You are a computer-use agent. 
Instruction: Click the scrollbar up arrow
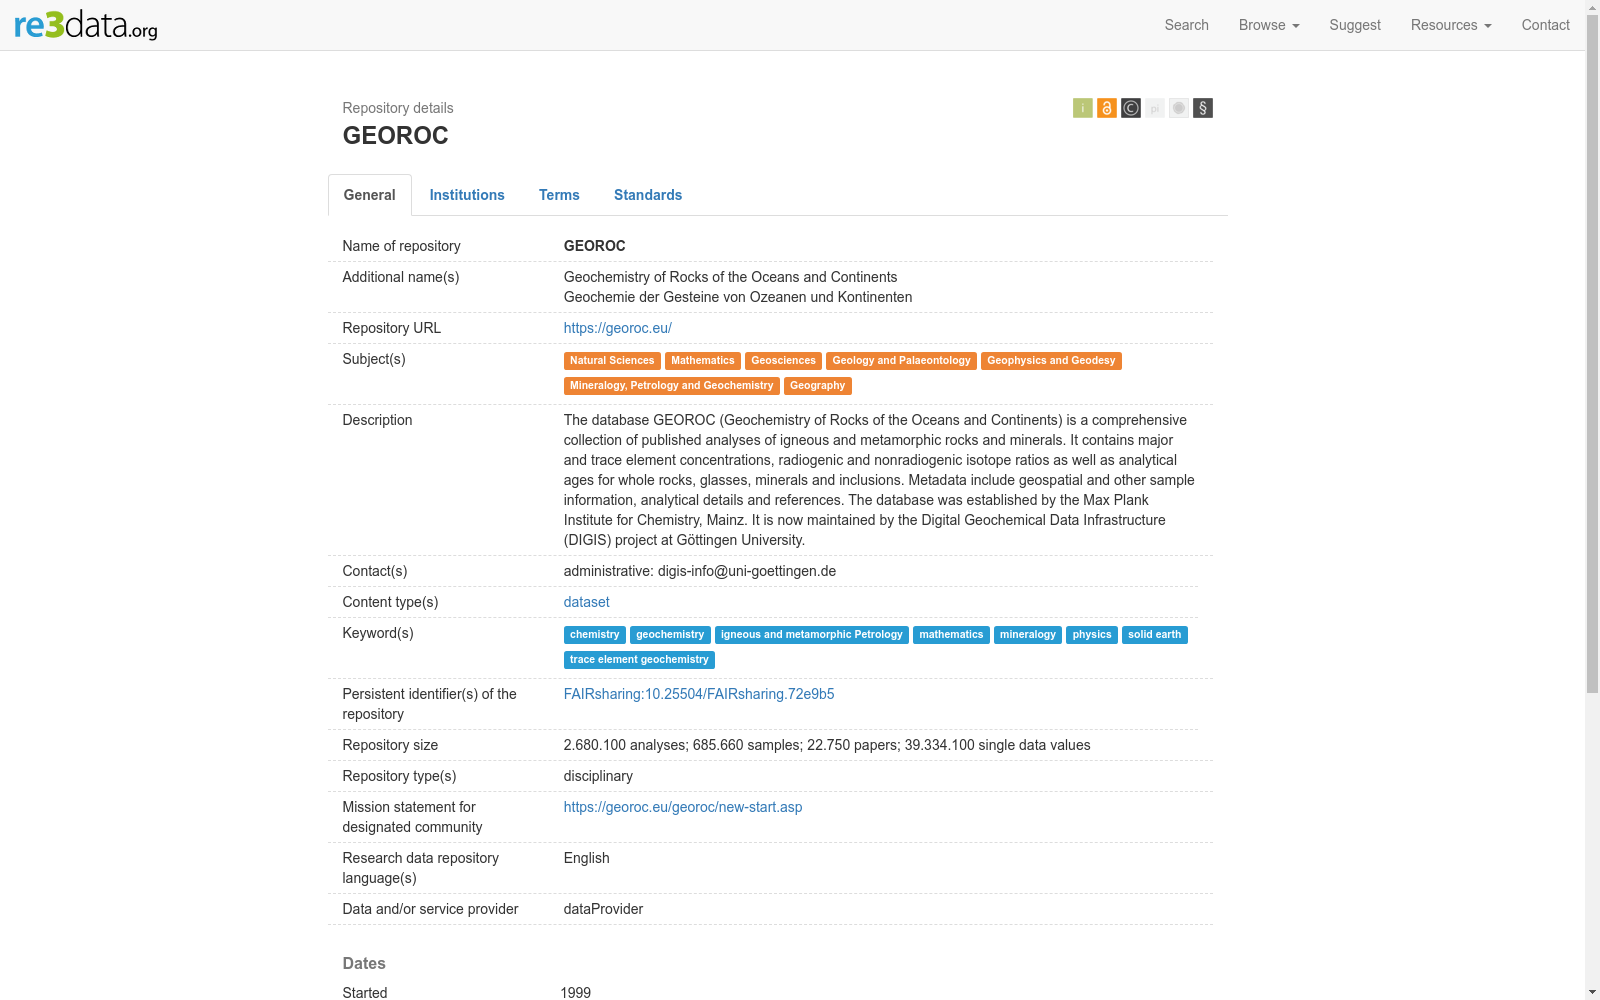1592,8
